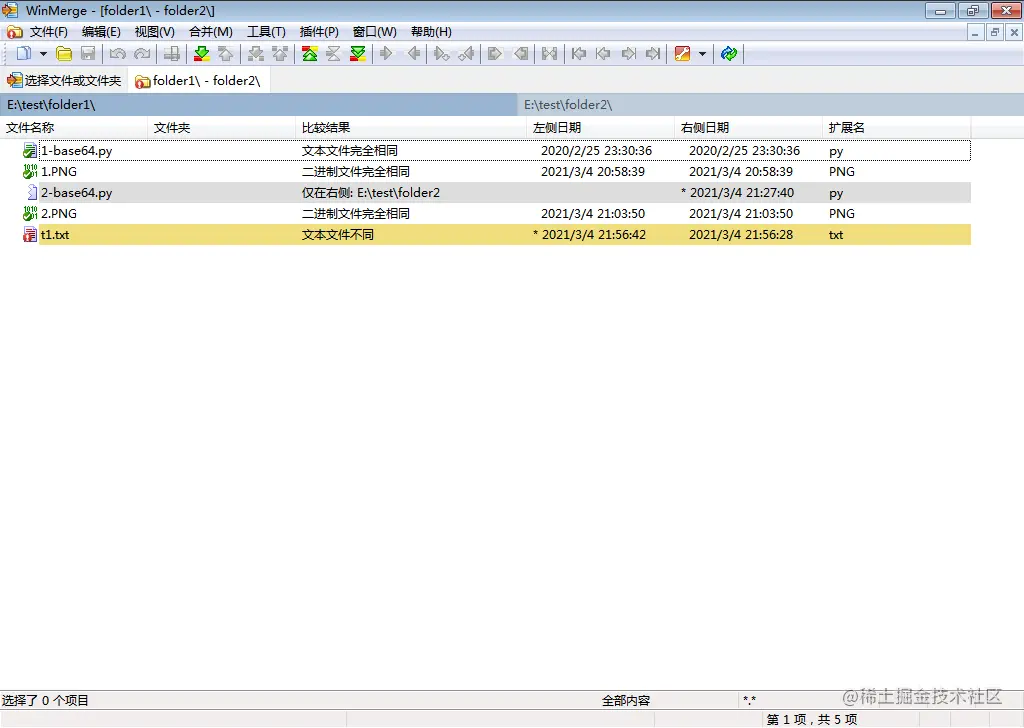Sort by the 扩展名 column header

pos(896,128)
